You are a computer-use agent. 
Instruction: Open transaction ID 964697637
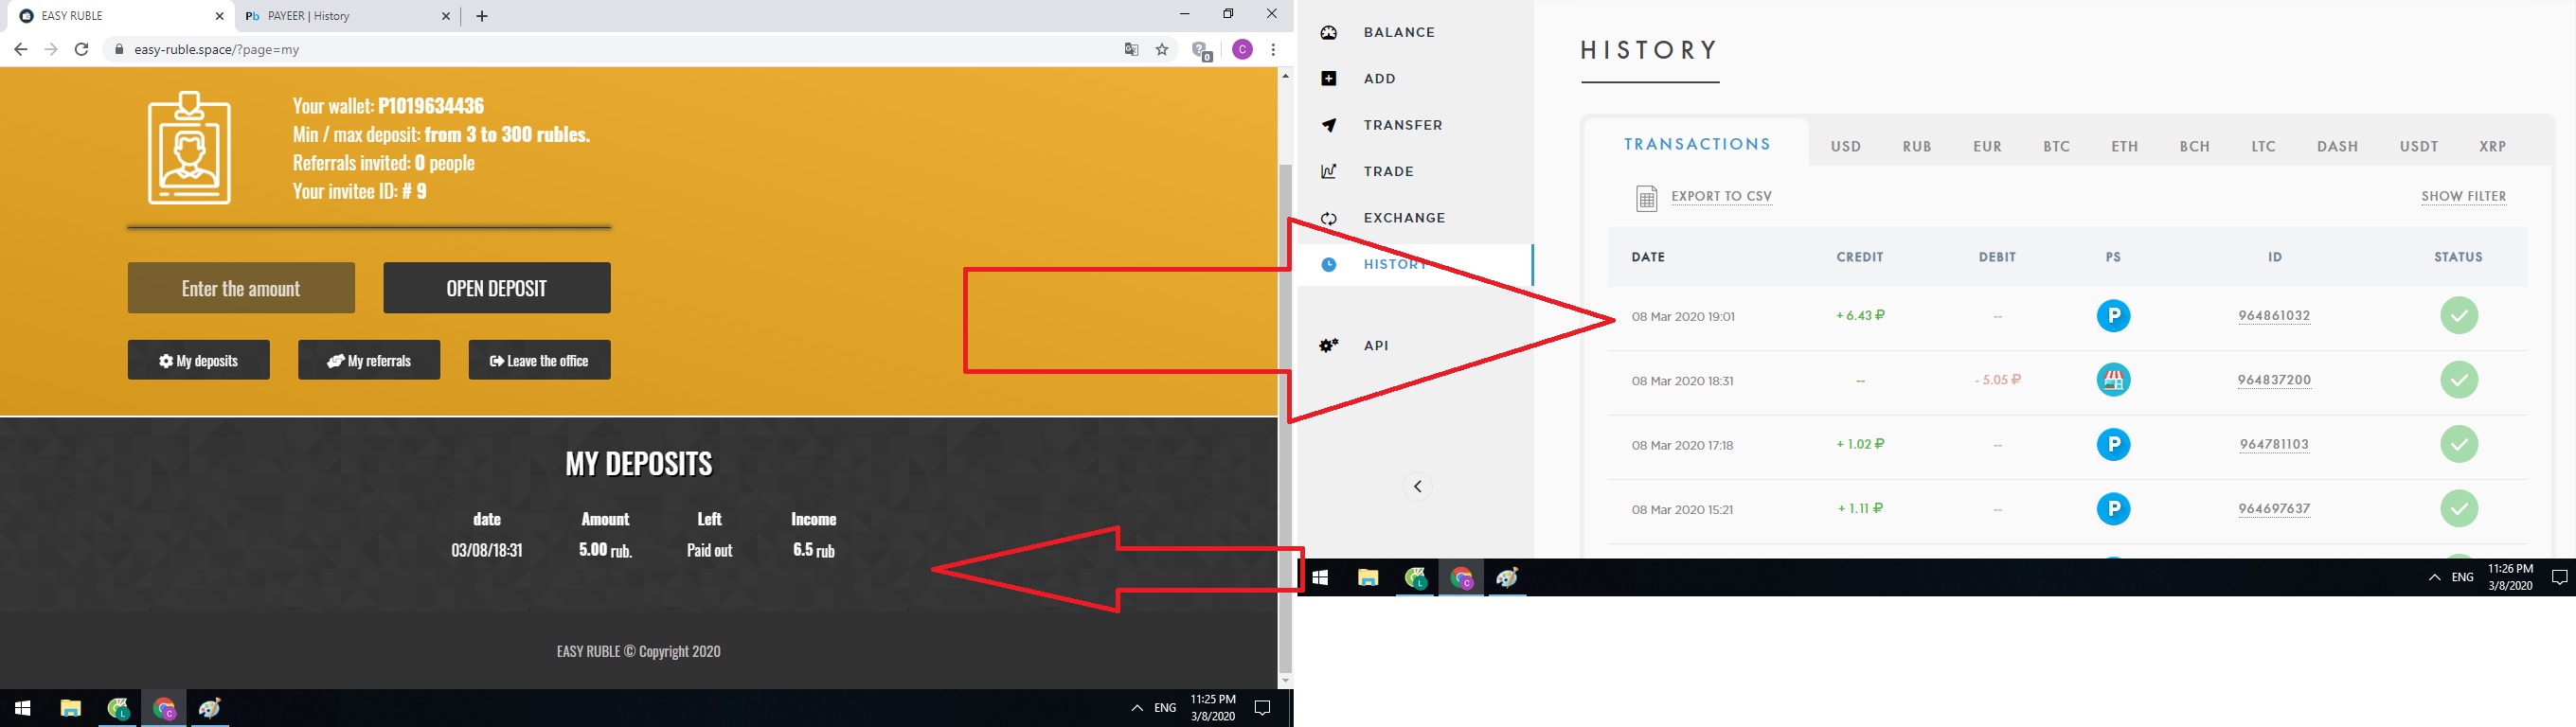tap(2274, 509)
